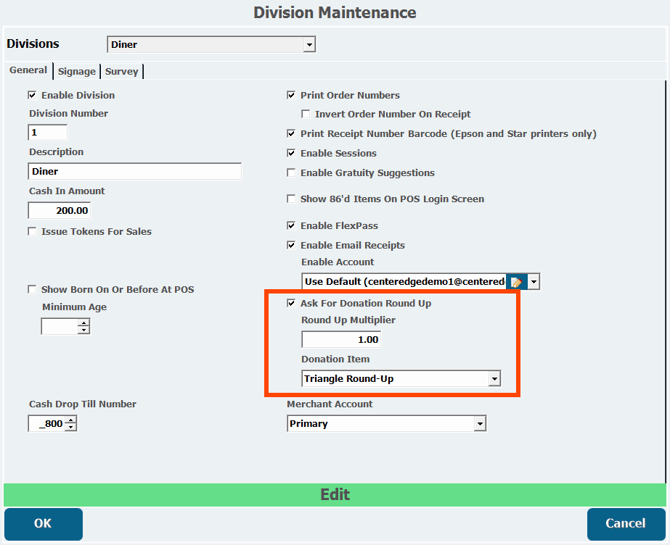Click the Minimum Age spinner arrows
Image resolution: width=670 pixels, height=545 pixels.
tap(83, 326)
